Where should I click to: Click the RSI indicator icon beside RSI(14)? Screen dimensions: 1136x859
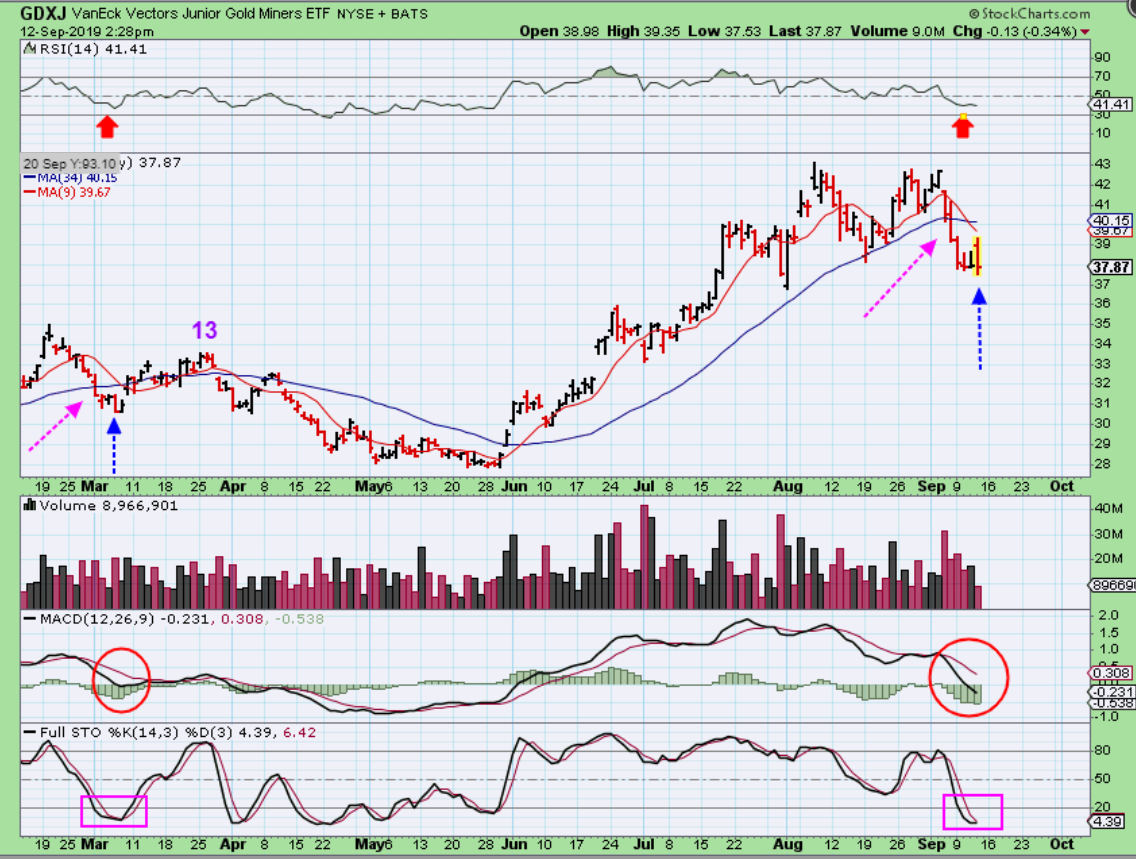[29, 49]
